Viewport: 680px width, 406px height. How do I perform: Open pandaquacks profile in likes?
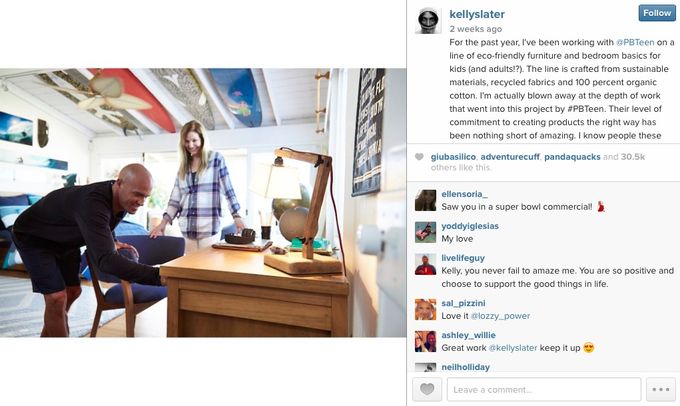click(x=572, y=157)
